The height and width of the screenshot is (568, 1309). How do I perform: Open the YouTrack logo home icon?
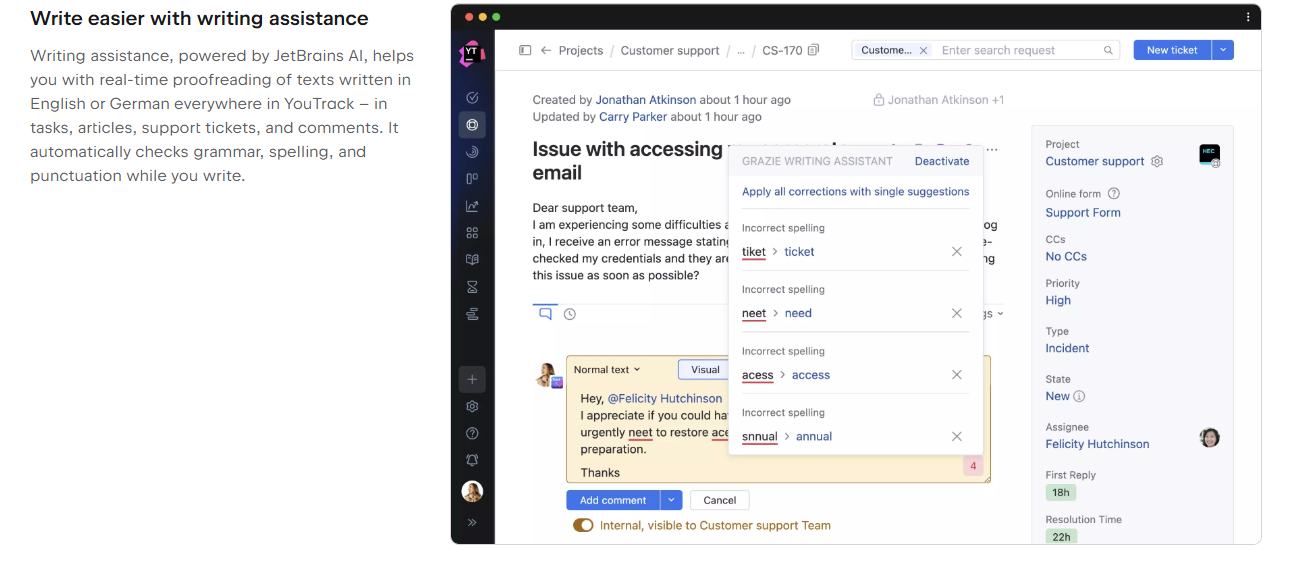pos(472,54)
